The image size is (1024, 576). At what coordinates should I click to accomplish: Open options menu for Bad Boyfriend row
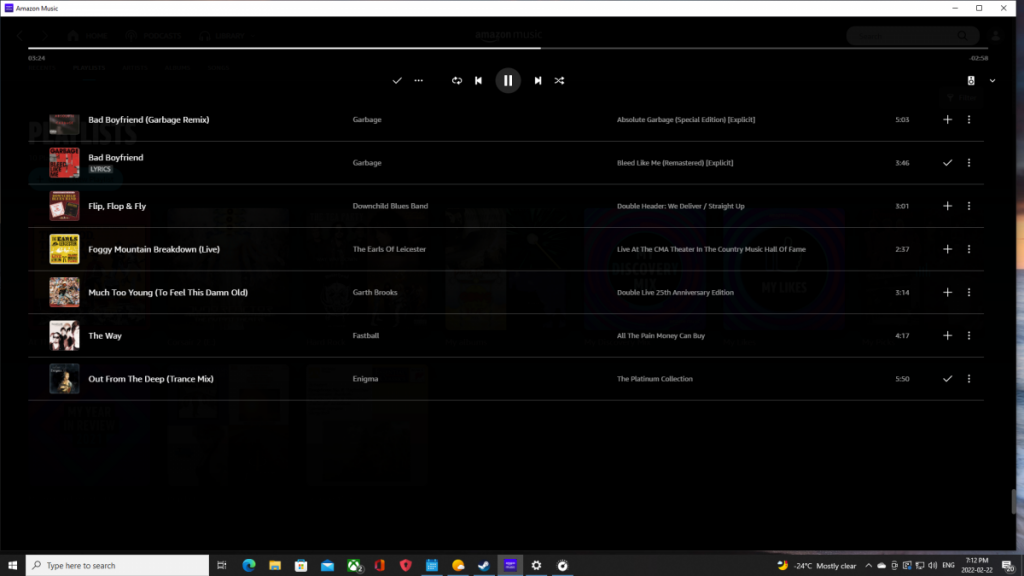[x=968, y=163]
